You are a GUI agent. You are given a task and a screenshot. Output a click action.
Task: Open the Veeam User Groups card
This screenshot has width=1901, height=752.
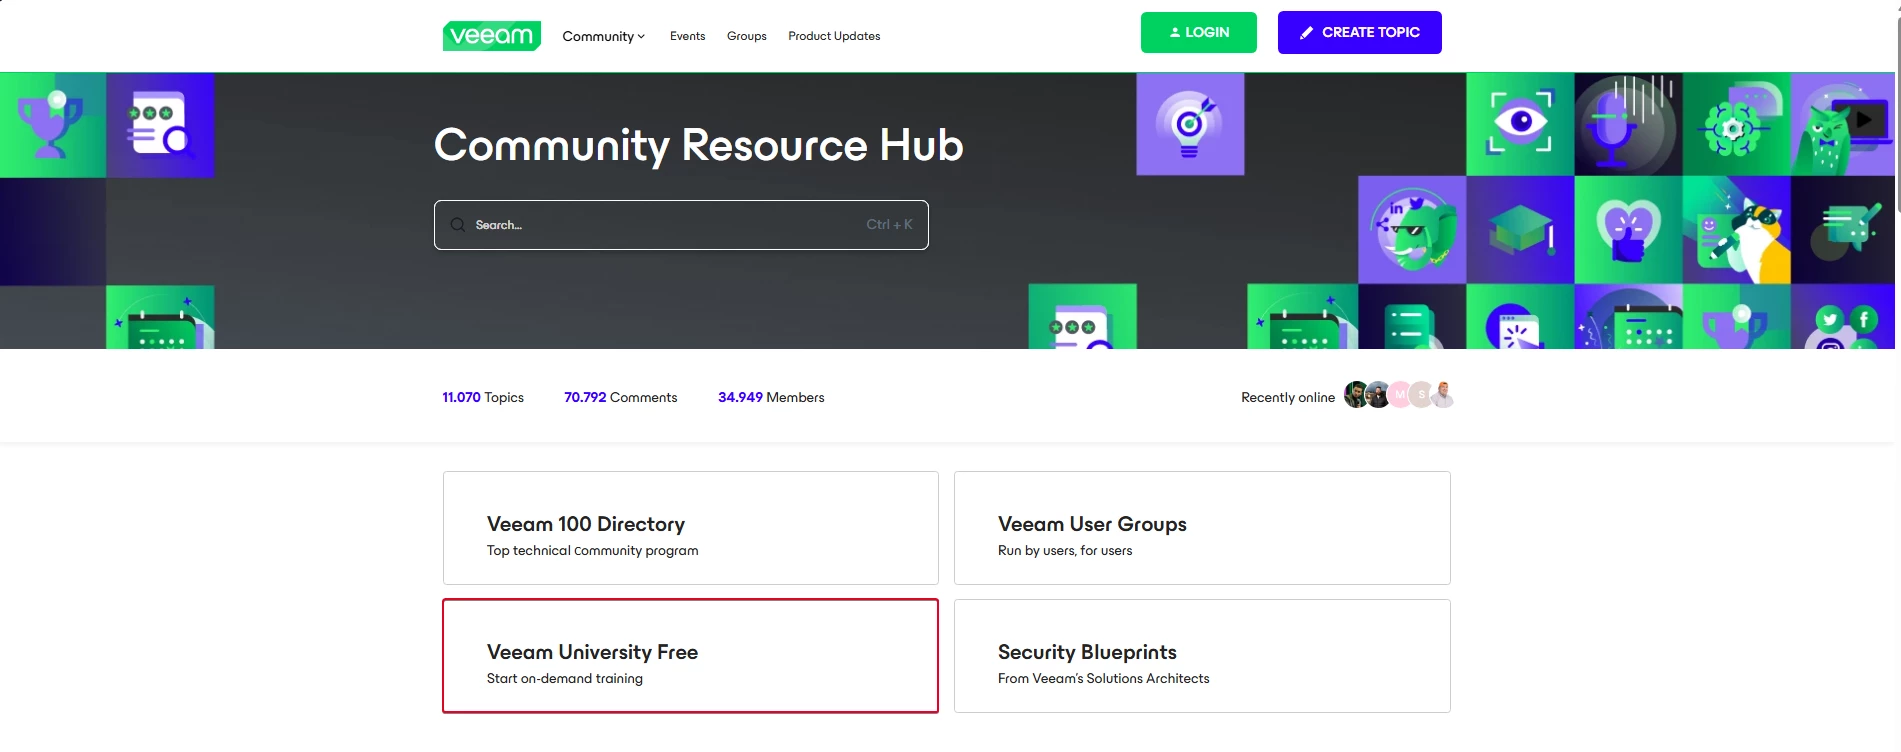pyautogui.click(x=1202, y=528)
